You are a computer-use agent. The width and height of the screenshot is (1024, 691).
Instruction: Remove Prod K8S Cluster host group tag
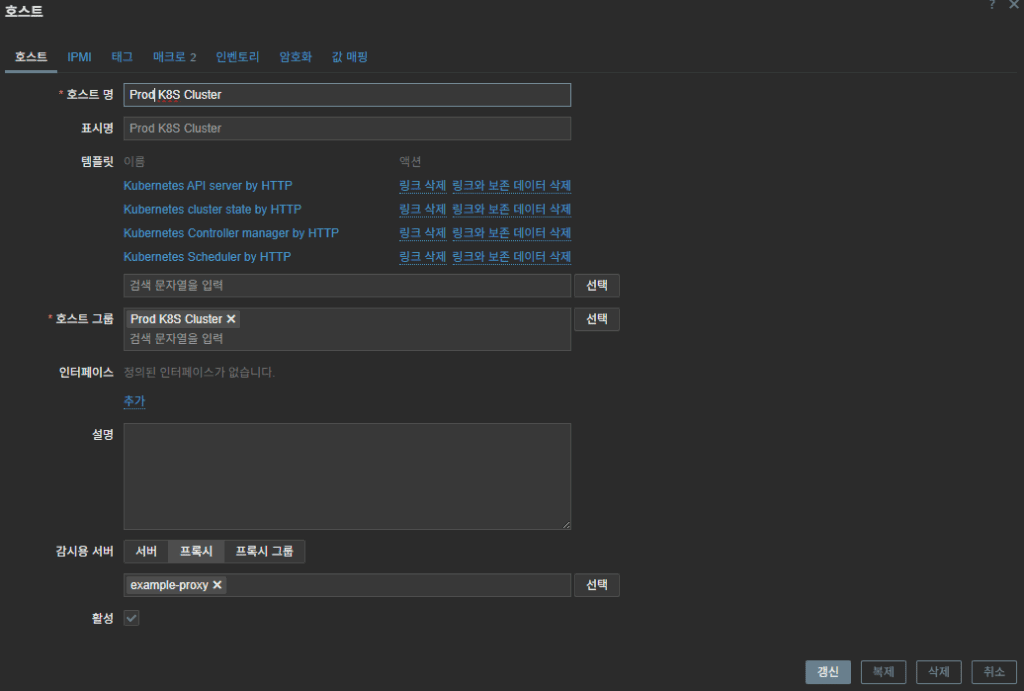(231, 319)
